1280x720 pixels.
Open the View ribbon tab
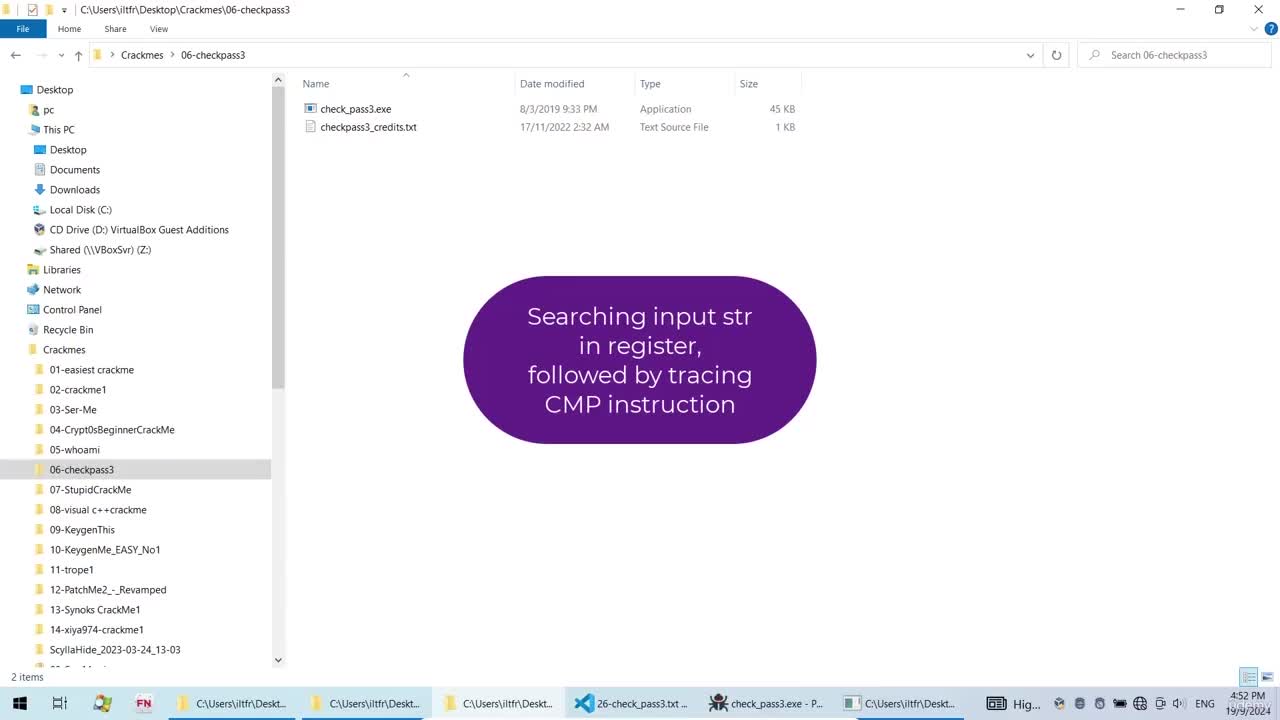tap(159, 29)
